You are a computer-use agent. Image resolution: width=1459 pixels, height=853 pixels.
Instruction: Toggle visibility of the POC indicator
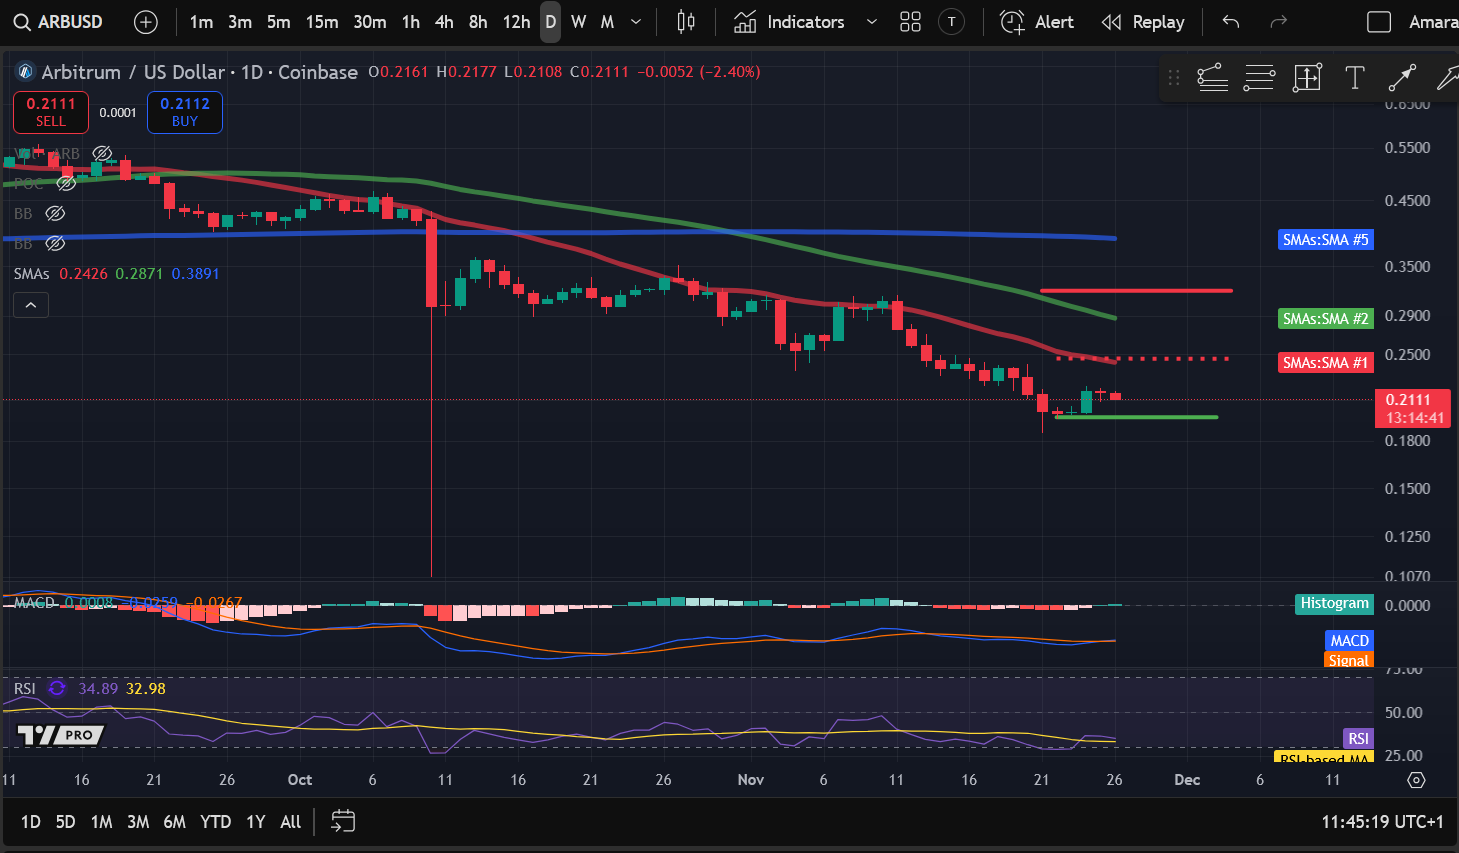point(66,183)
